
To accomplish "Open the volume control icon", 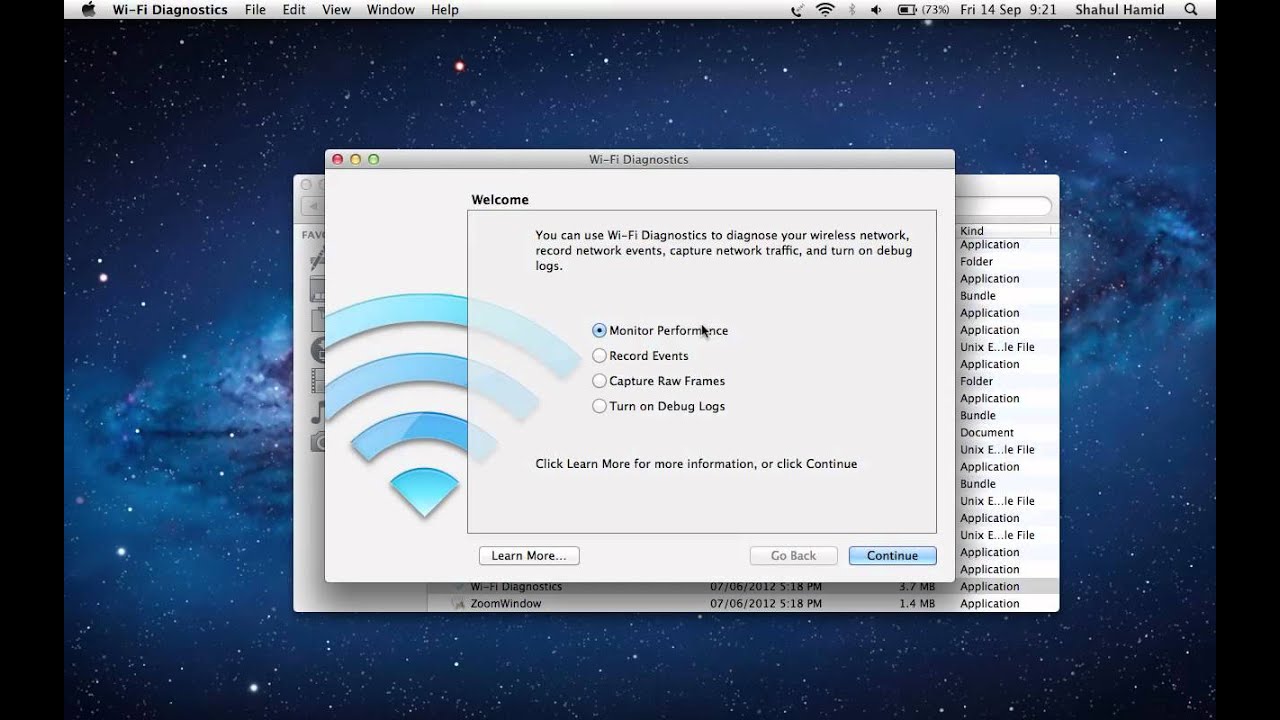I will click(x=876, y=10).
